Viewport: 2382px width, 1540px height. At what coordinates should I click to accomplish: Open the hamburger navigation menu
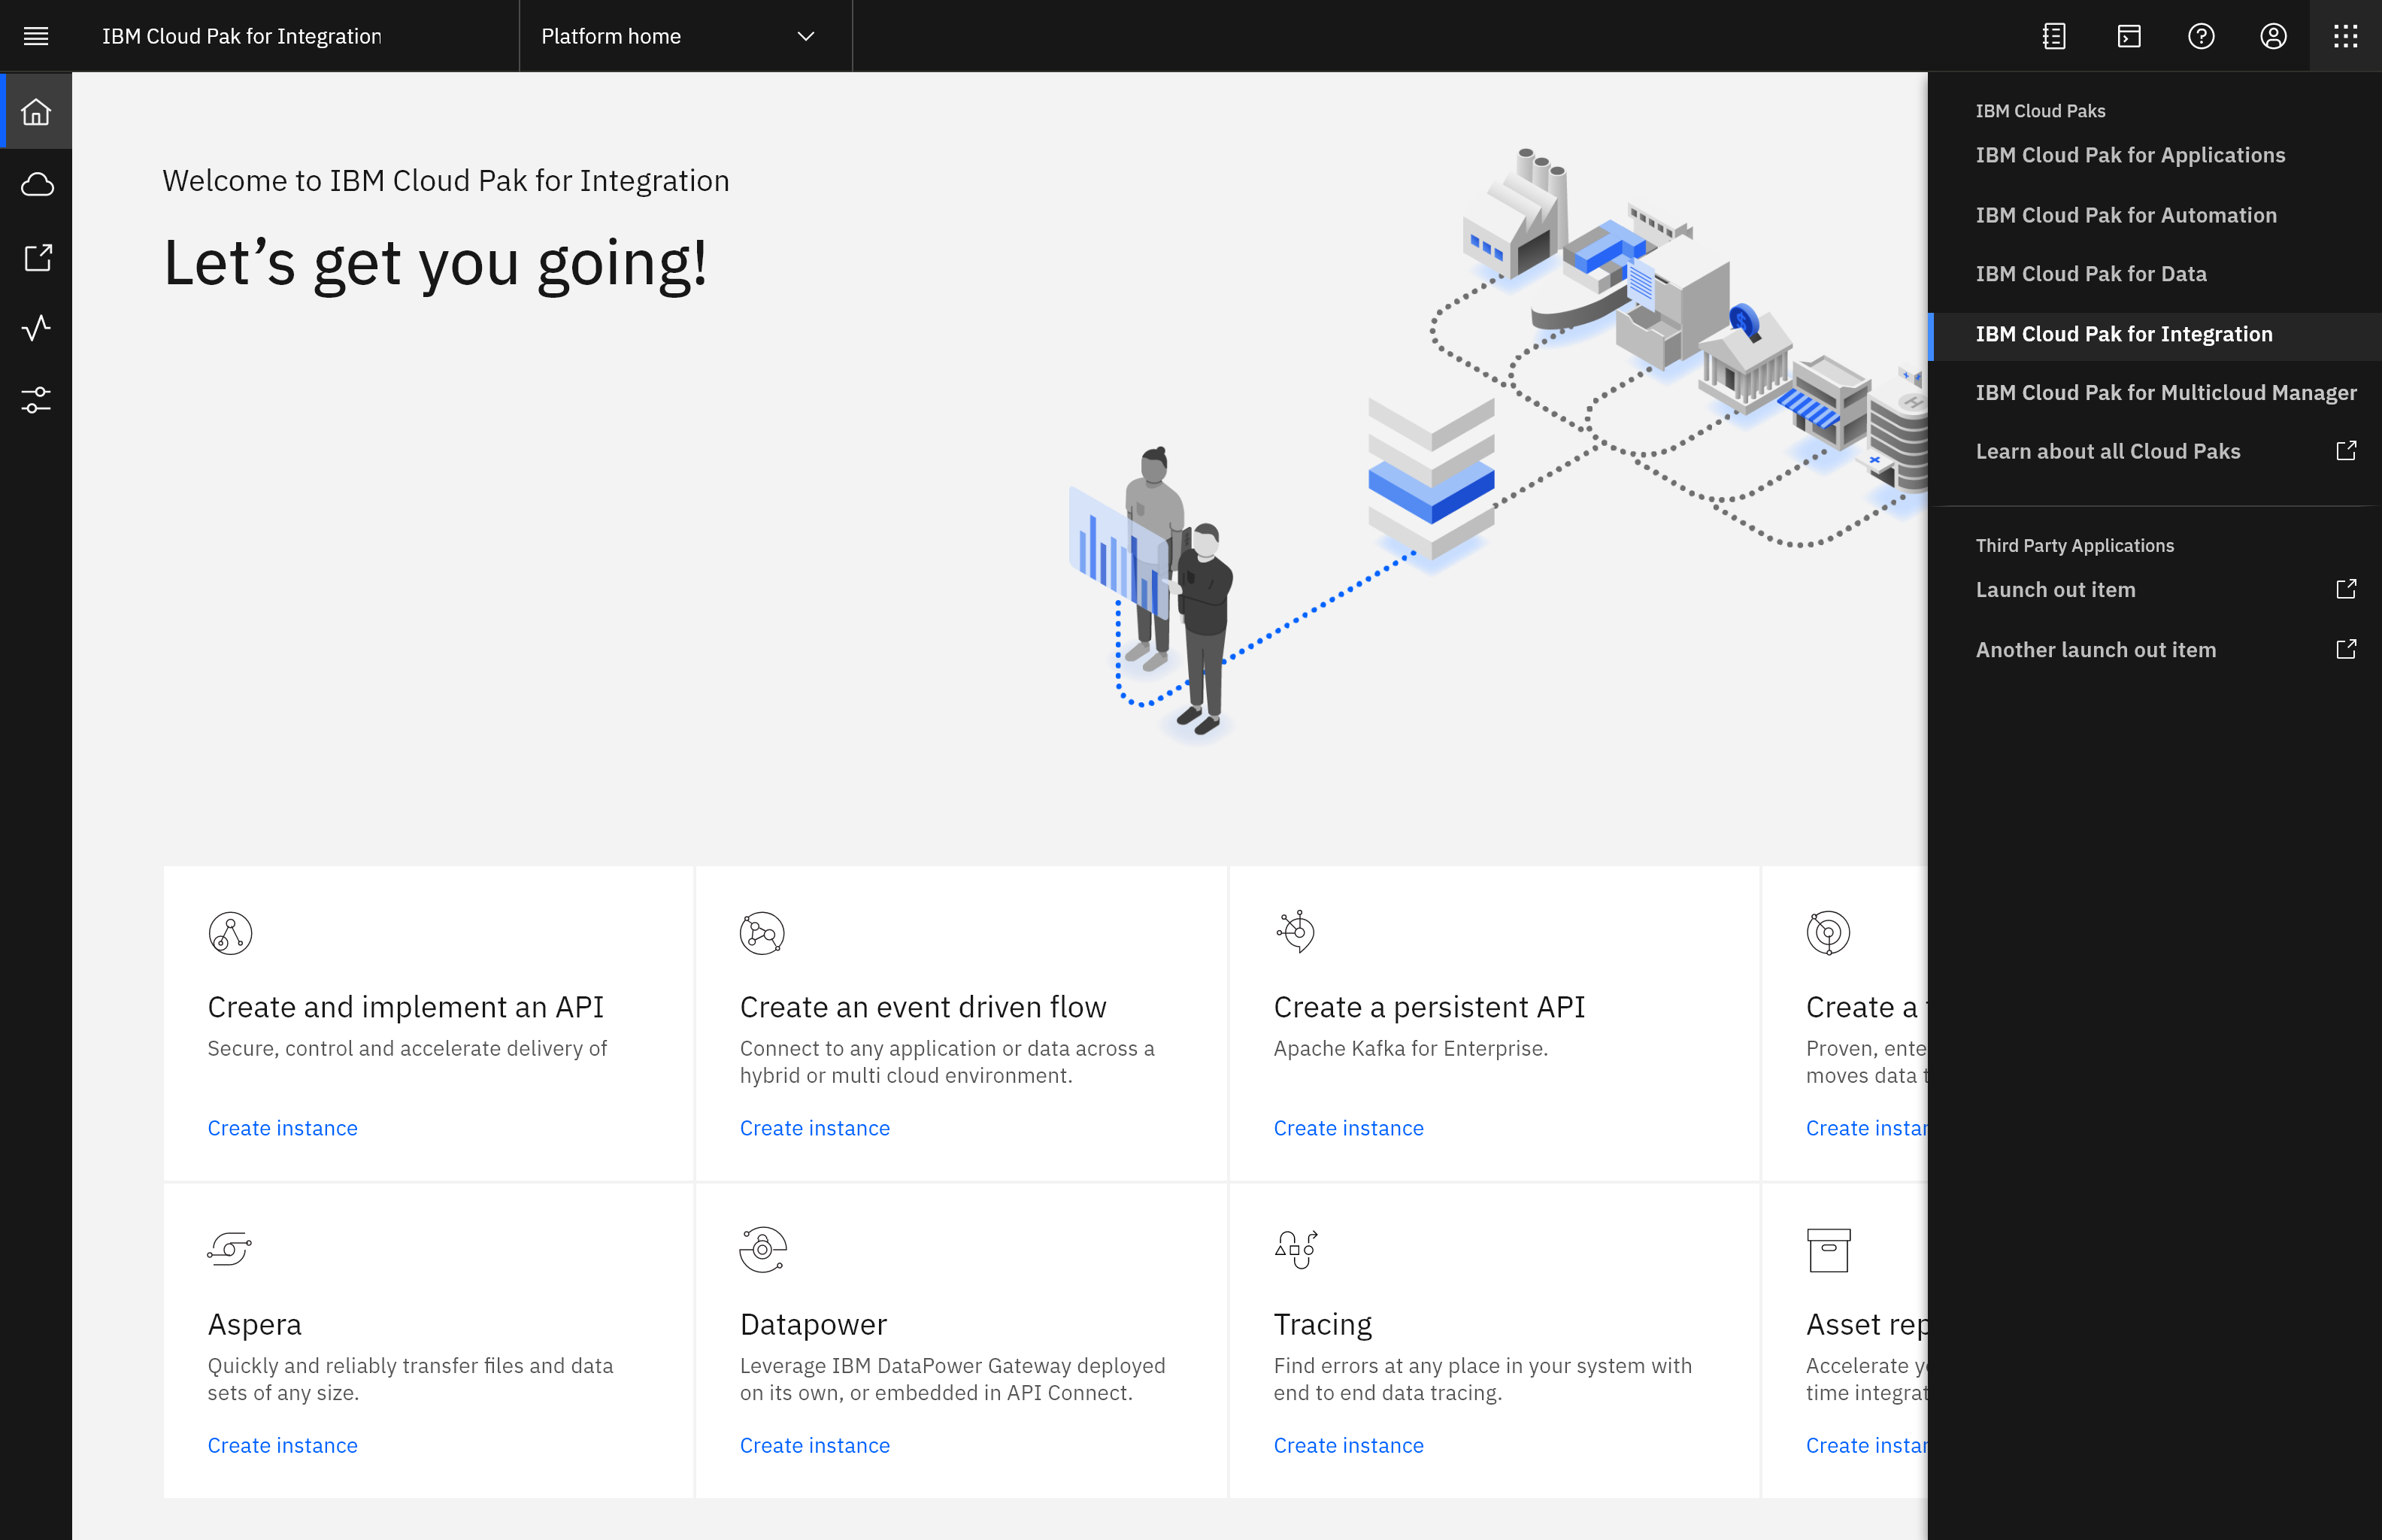(x=36, y=36)
